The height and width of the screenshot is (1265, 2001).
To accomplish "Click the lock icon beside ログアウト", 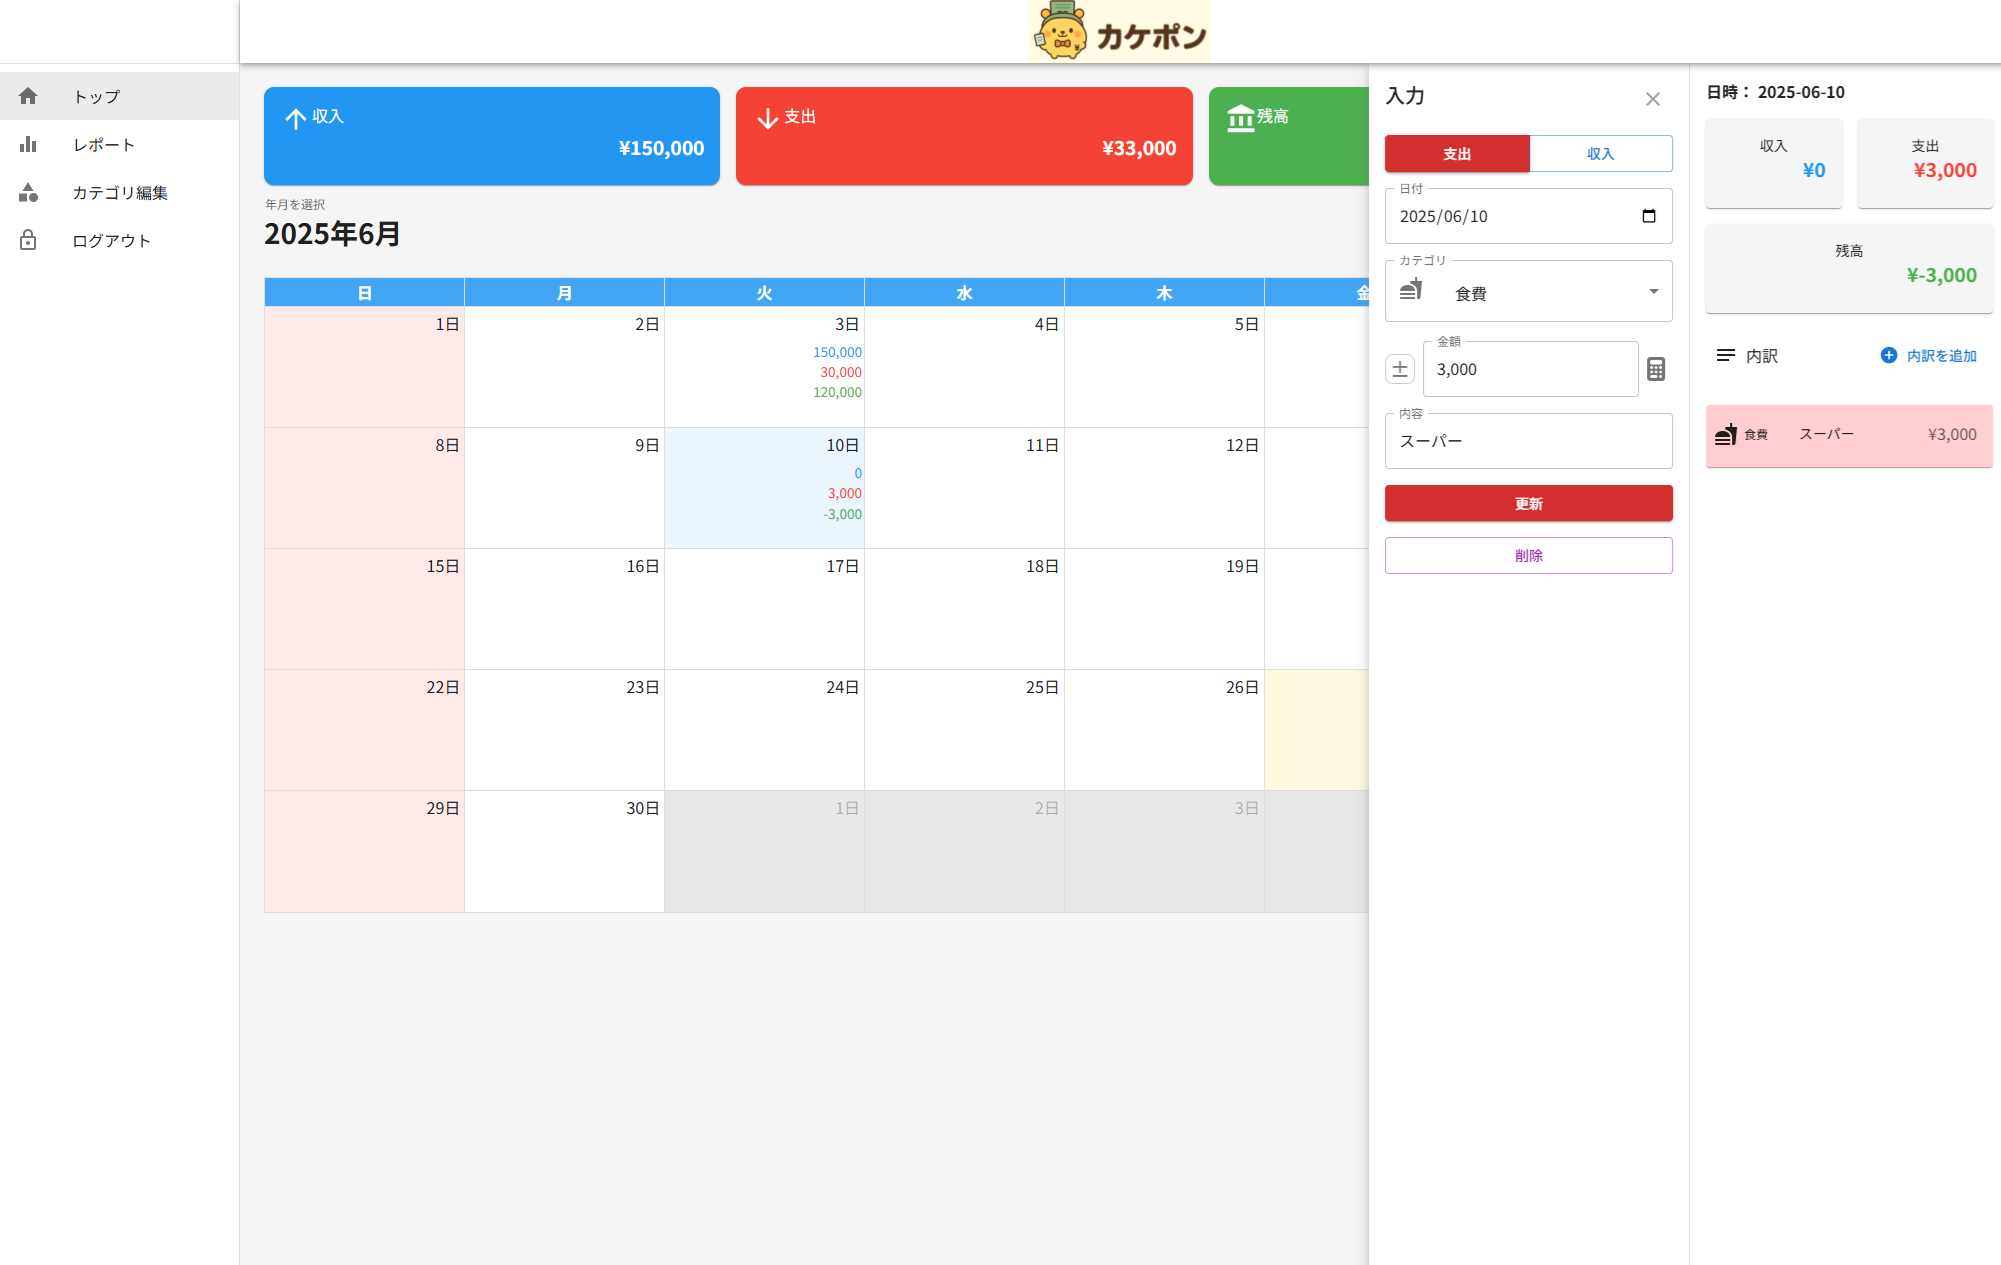I will [28, 240].
